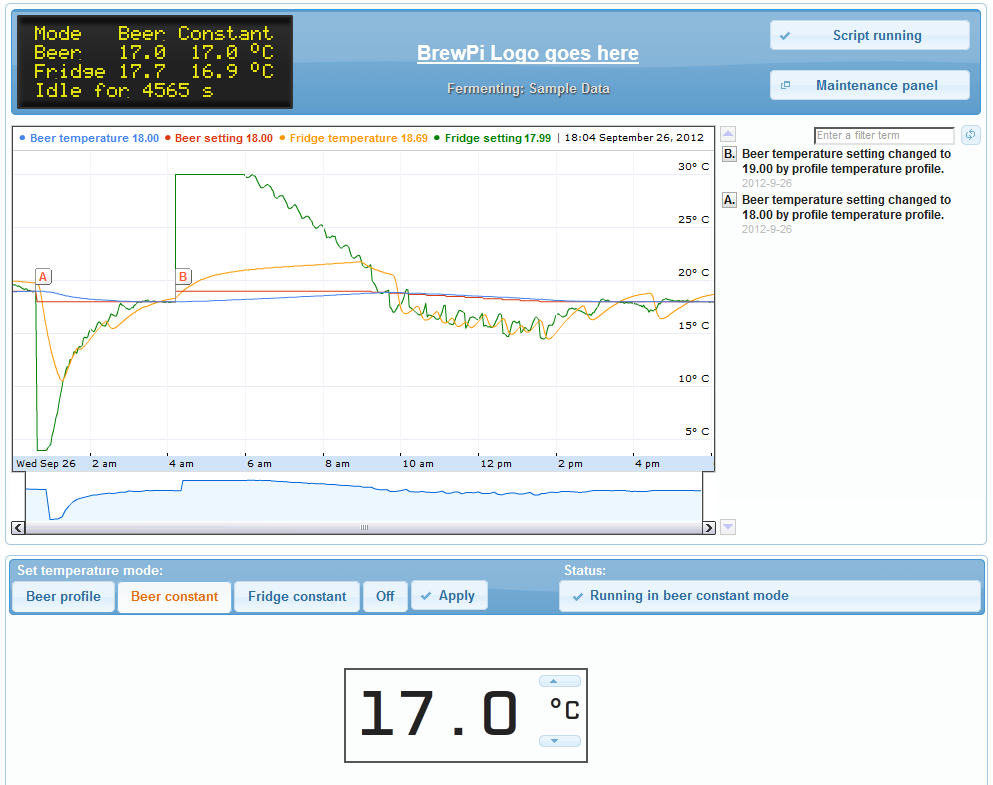Select the Fridge constant mode

297,596
